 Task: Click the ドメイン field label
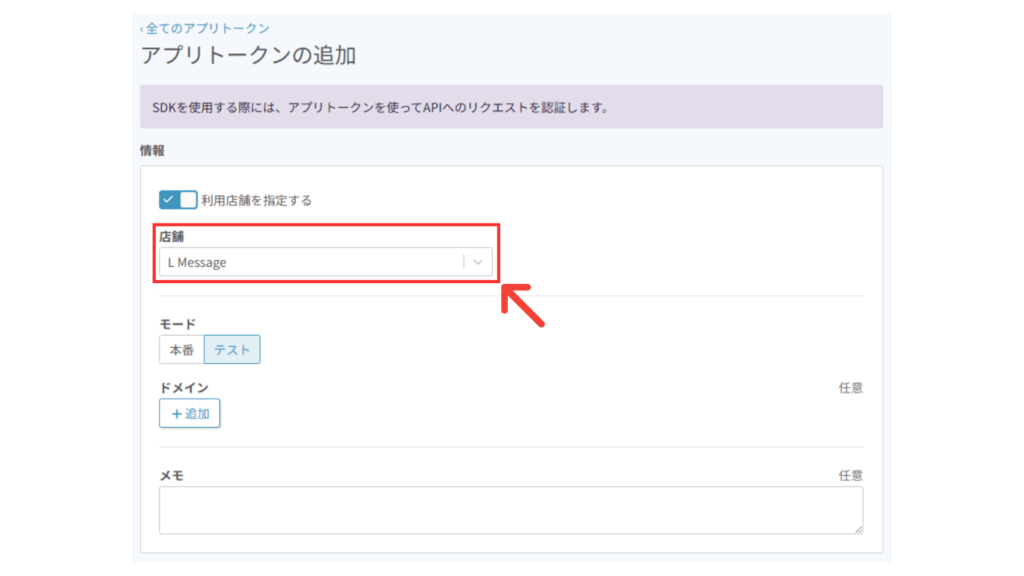[184, 387]
